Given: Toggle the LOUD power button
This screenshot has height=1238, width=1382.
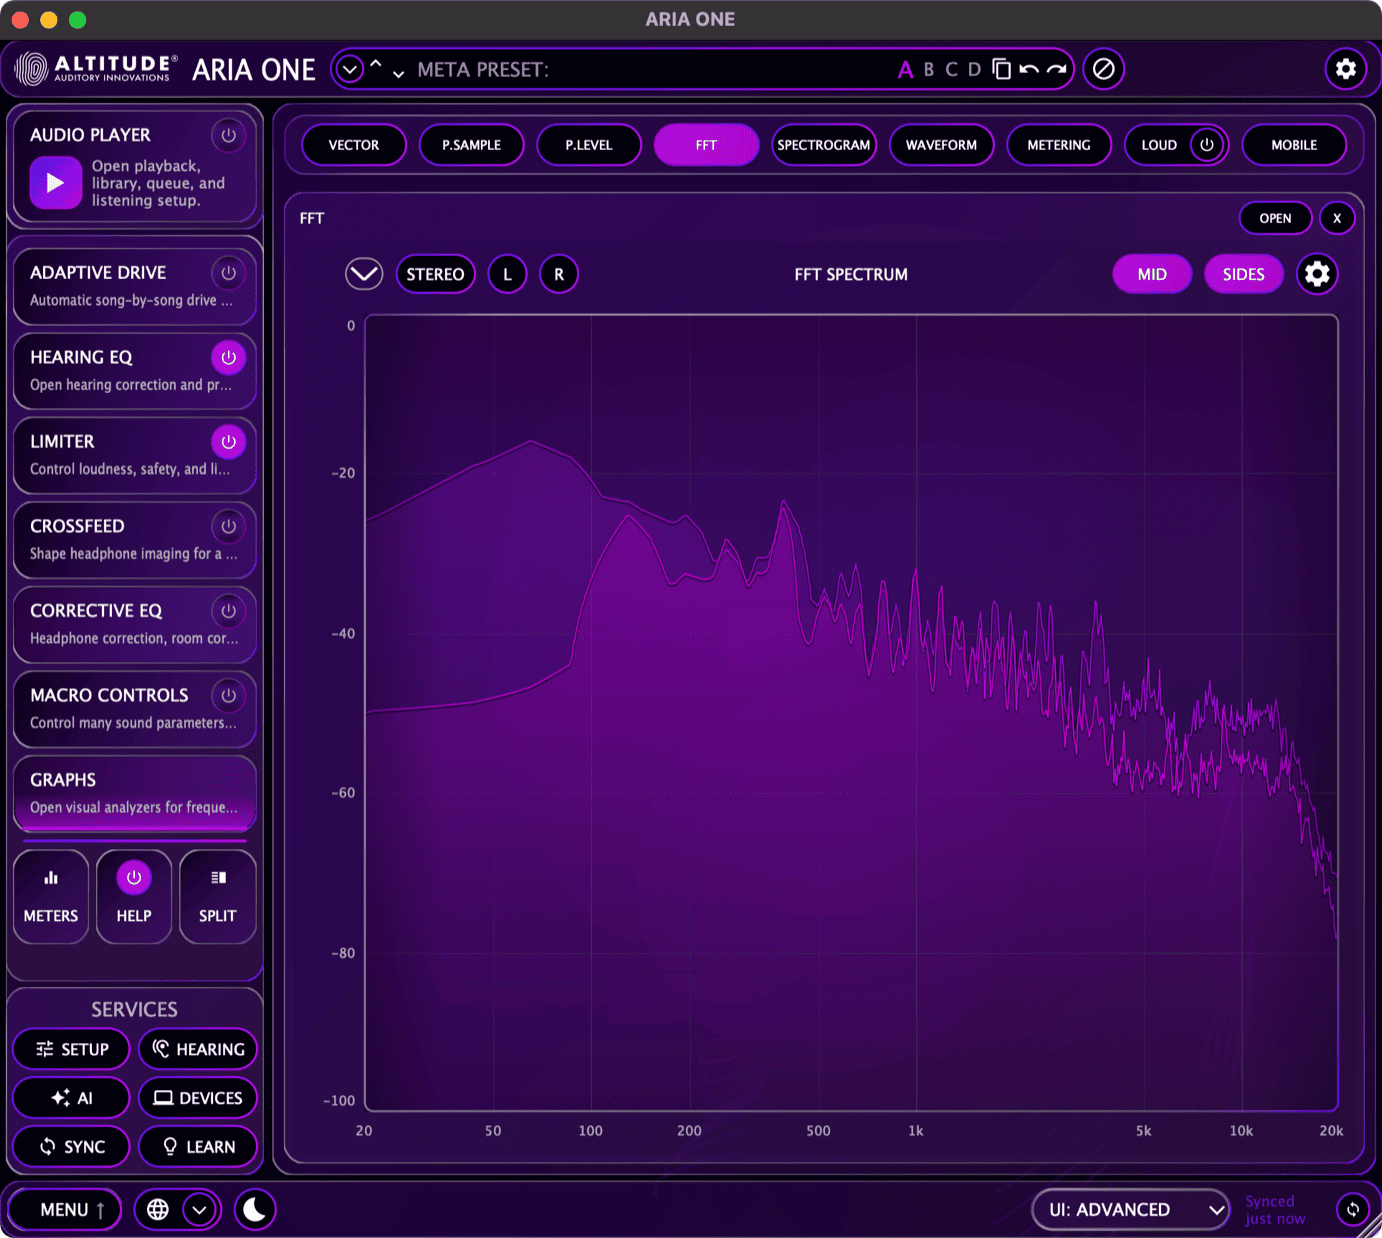Looking at the screenshot, I should [1207, 145].
